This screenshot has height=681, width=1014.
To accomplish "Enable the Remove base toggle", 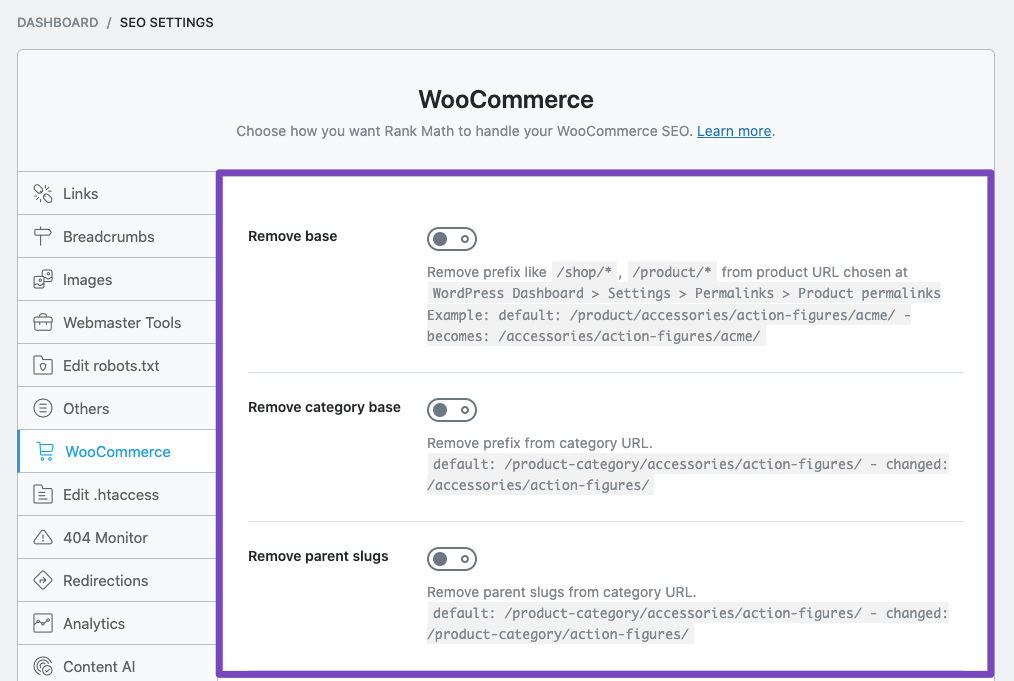I will (451, 239).
